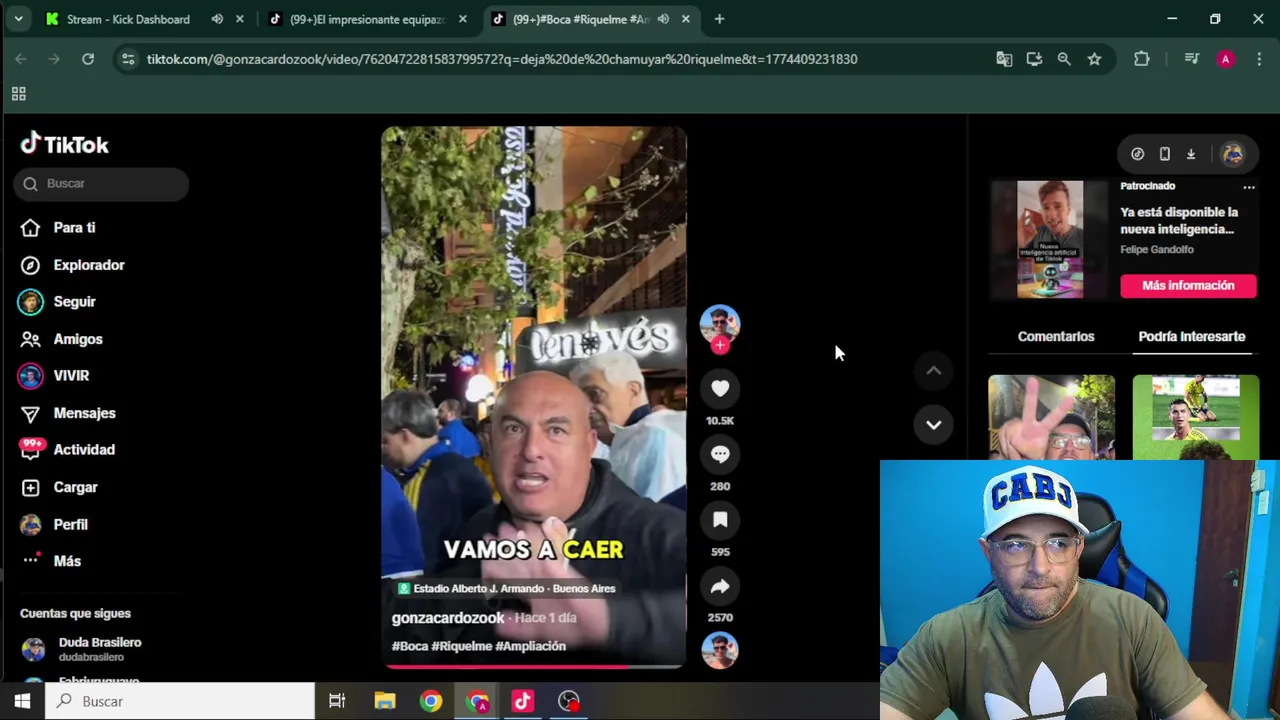Open the TikTok coins icon in top pill
Screen dimensions: 1280x720
(1137, 154)
